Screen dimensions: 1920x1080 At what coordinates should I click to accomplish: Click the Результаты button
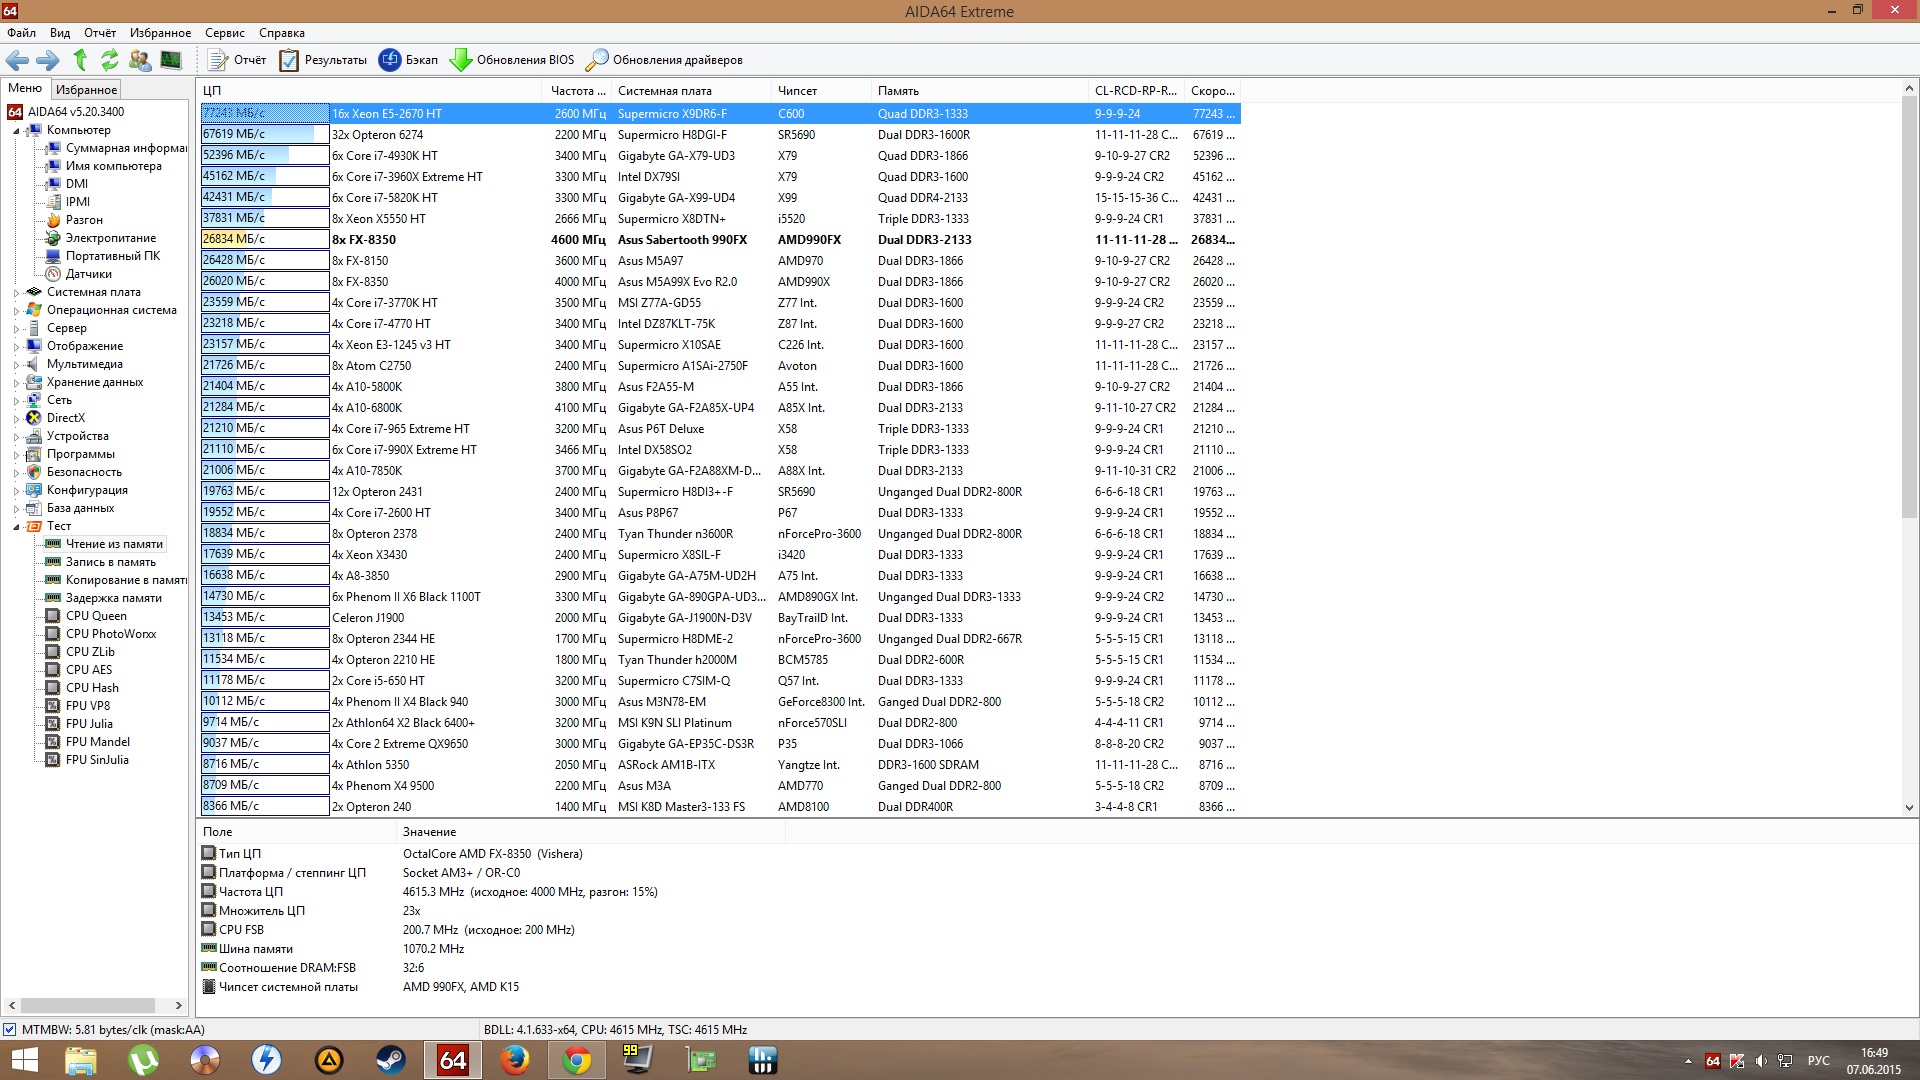(323, 60)
